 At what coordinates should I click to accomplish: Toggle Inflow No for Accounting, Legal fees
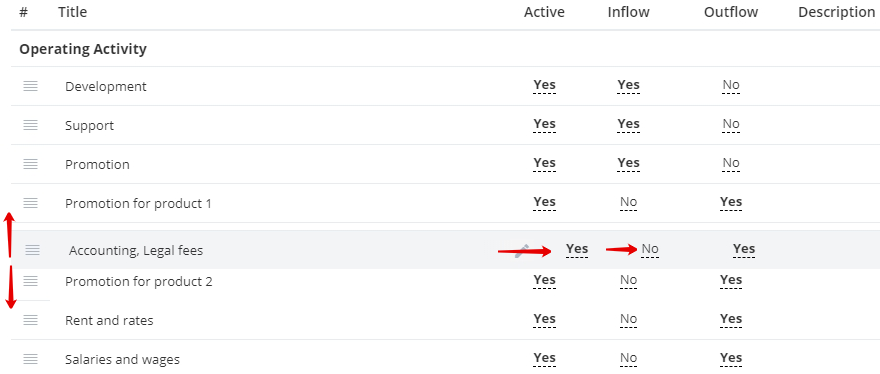click(x=650, y=249)
